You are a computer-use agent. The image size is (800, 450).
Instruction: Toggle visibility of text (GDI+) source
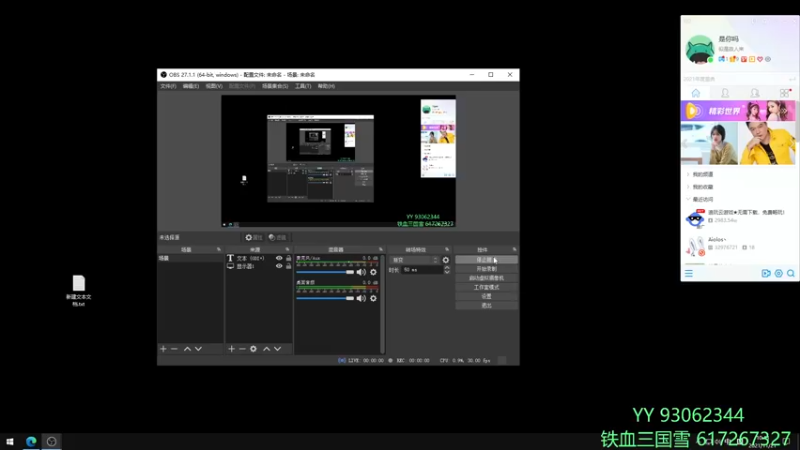[279, 258]
